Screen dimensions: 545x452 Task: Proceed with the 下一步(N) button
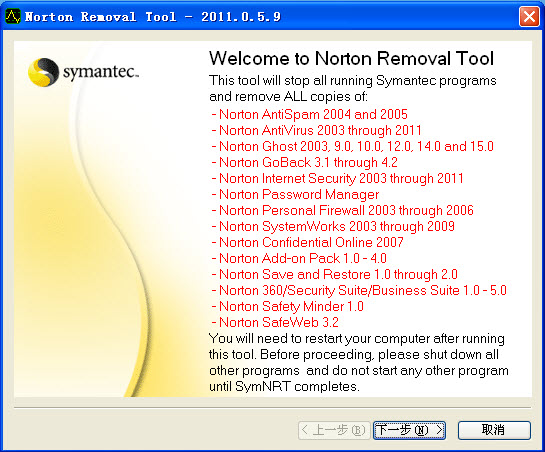click(409, 430)
